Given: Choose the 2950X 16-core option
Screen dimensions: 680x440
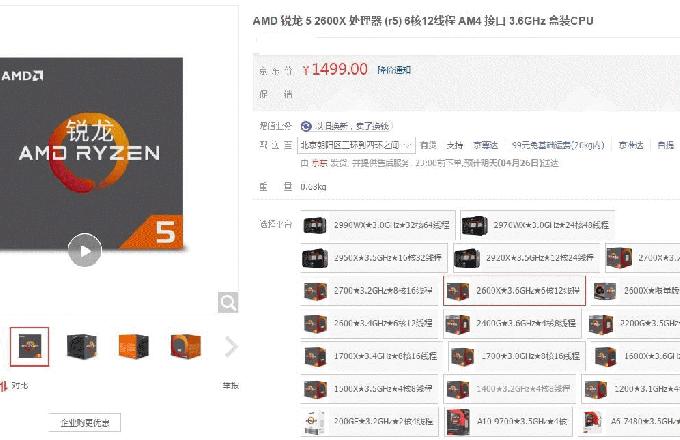Looking at the screenshot, I should (373, 257).
